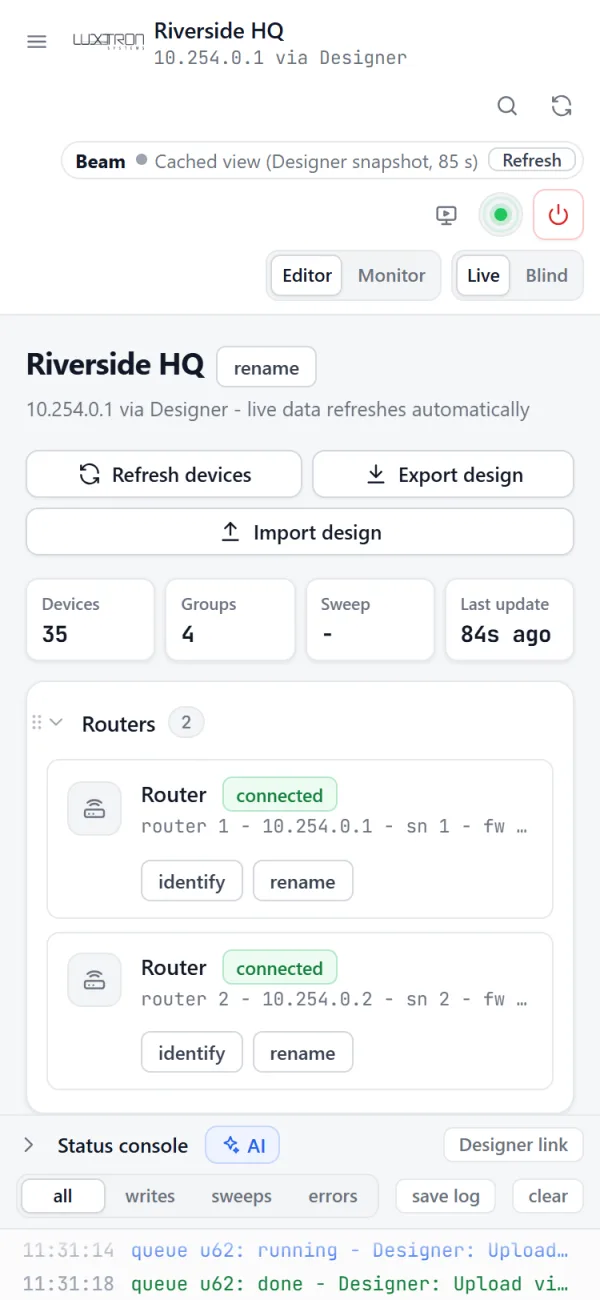Viewport: 600px width, 1300px height.
Task: Show all log entries
Action: pos(63,1196)
